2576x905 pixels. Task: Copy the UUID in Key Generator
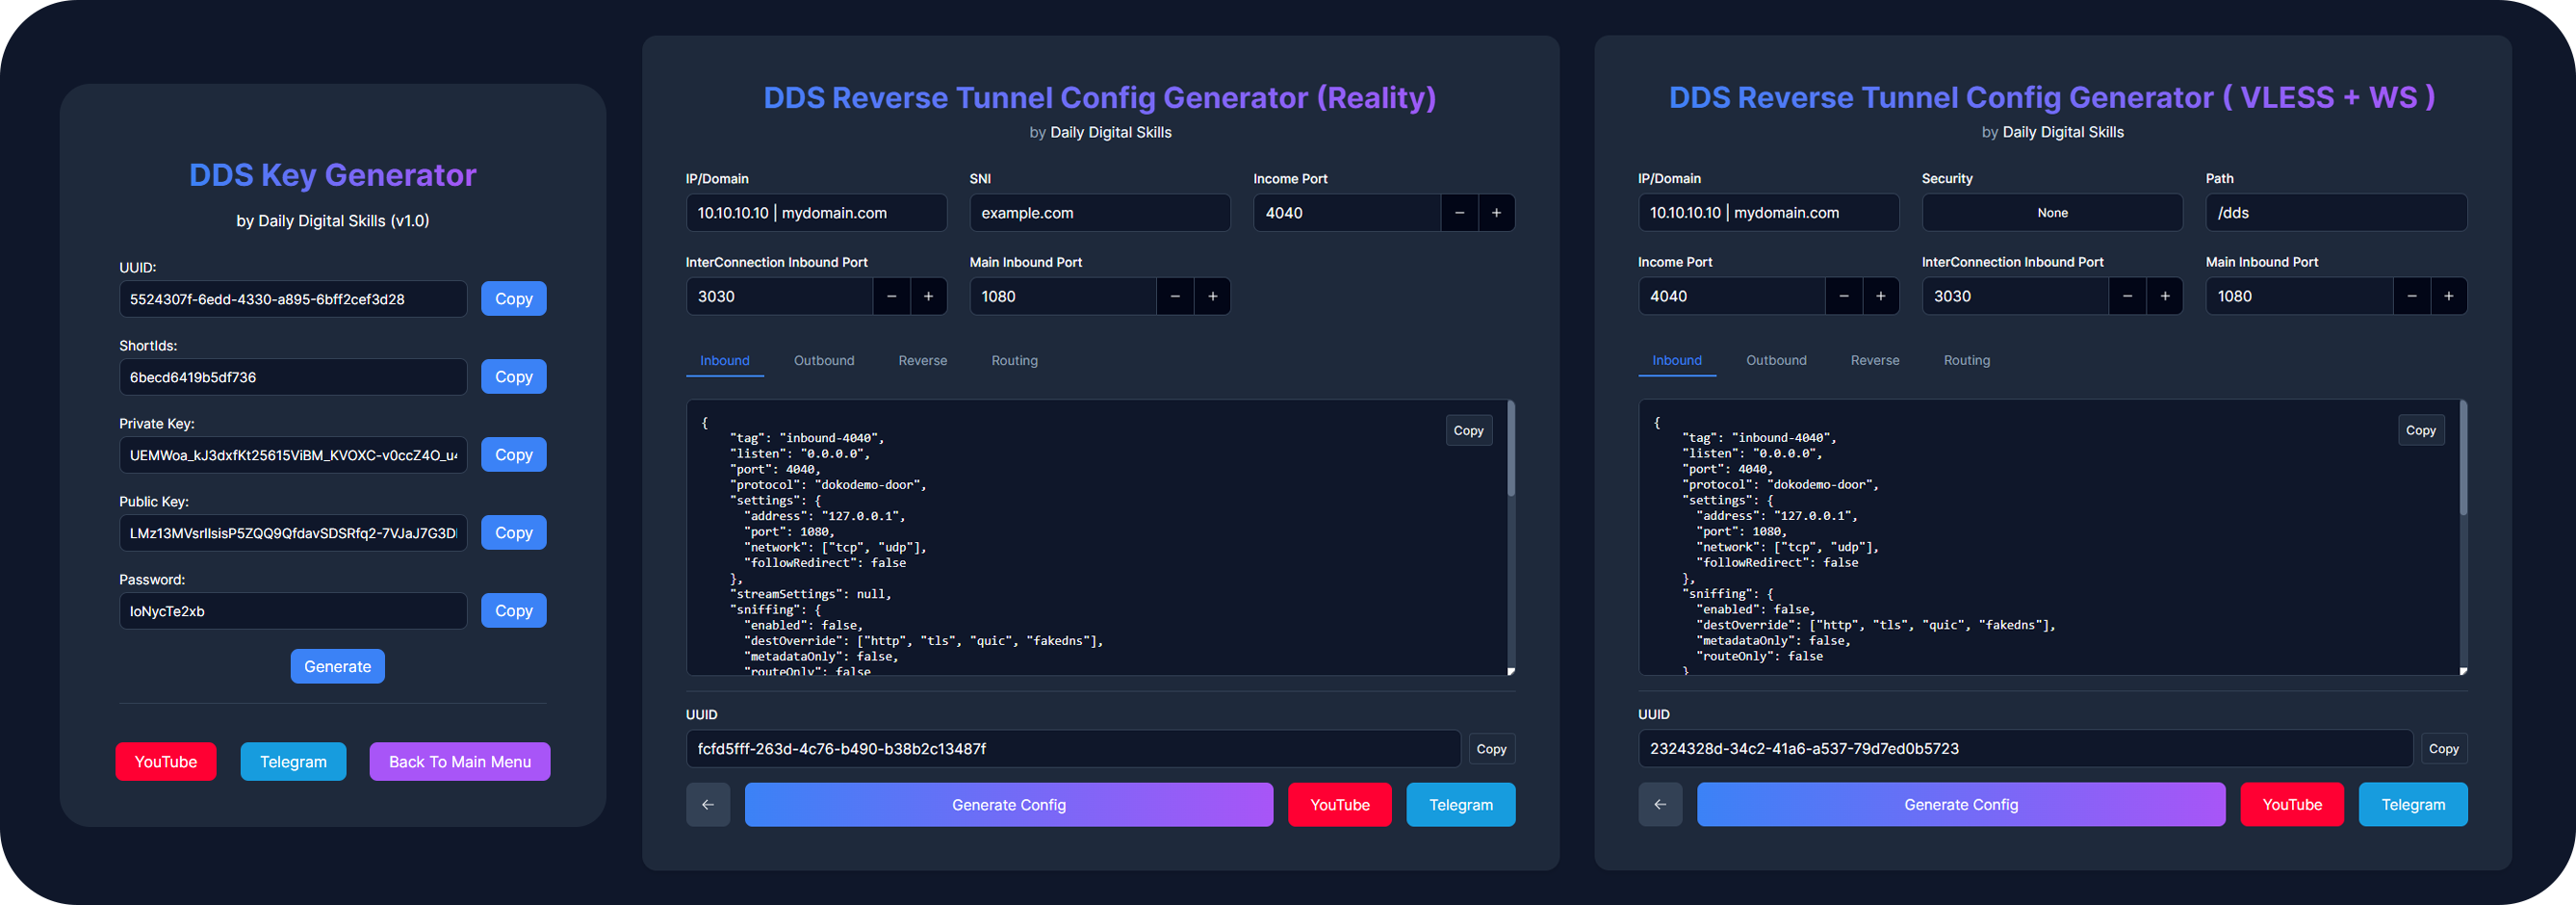coord(513,299)
